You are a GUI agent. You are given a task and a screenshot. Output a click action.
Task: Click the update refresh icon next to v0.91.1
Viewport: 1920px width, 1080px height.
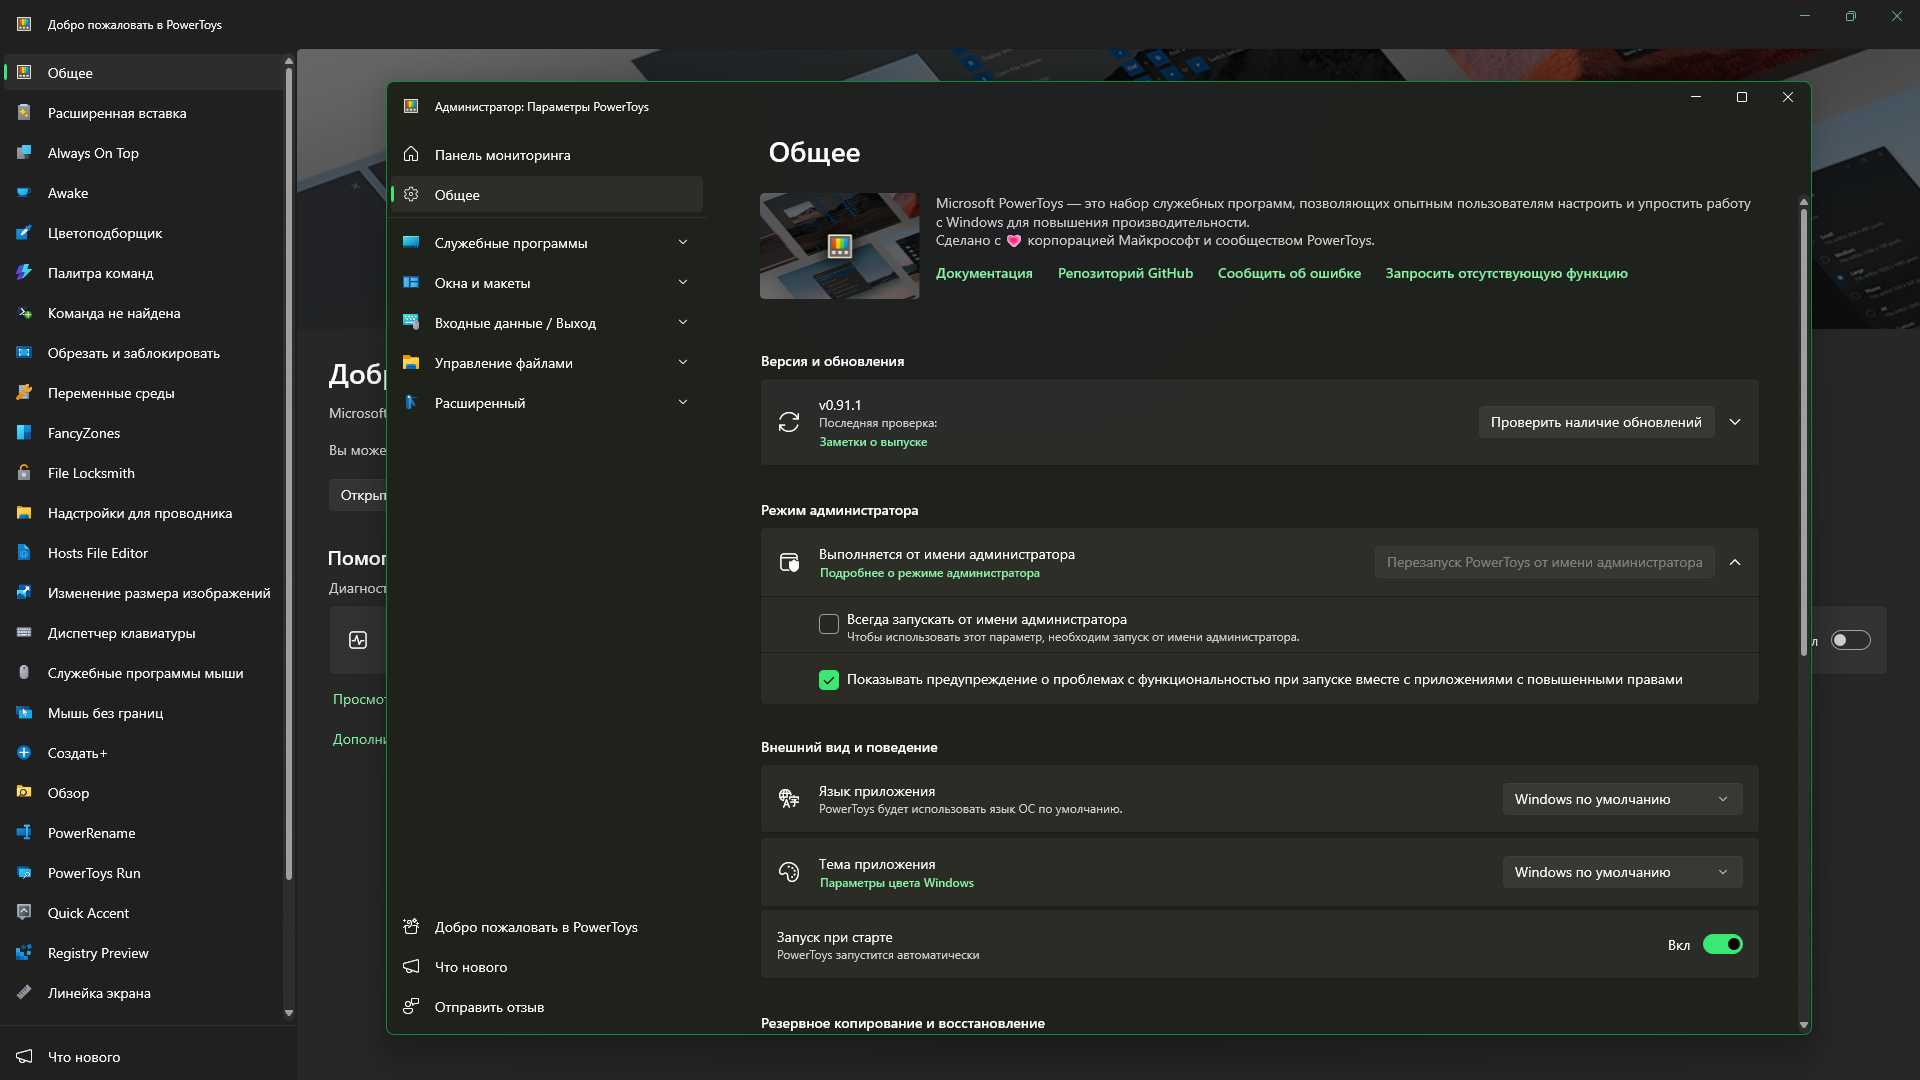[x=789, y=422]
